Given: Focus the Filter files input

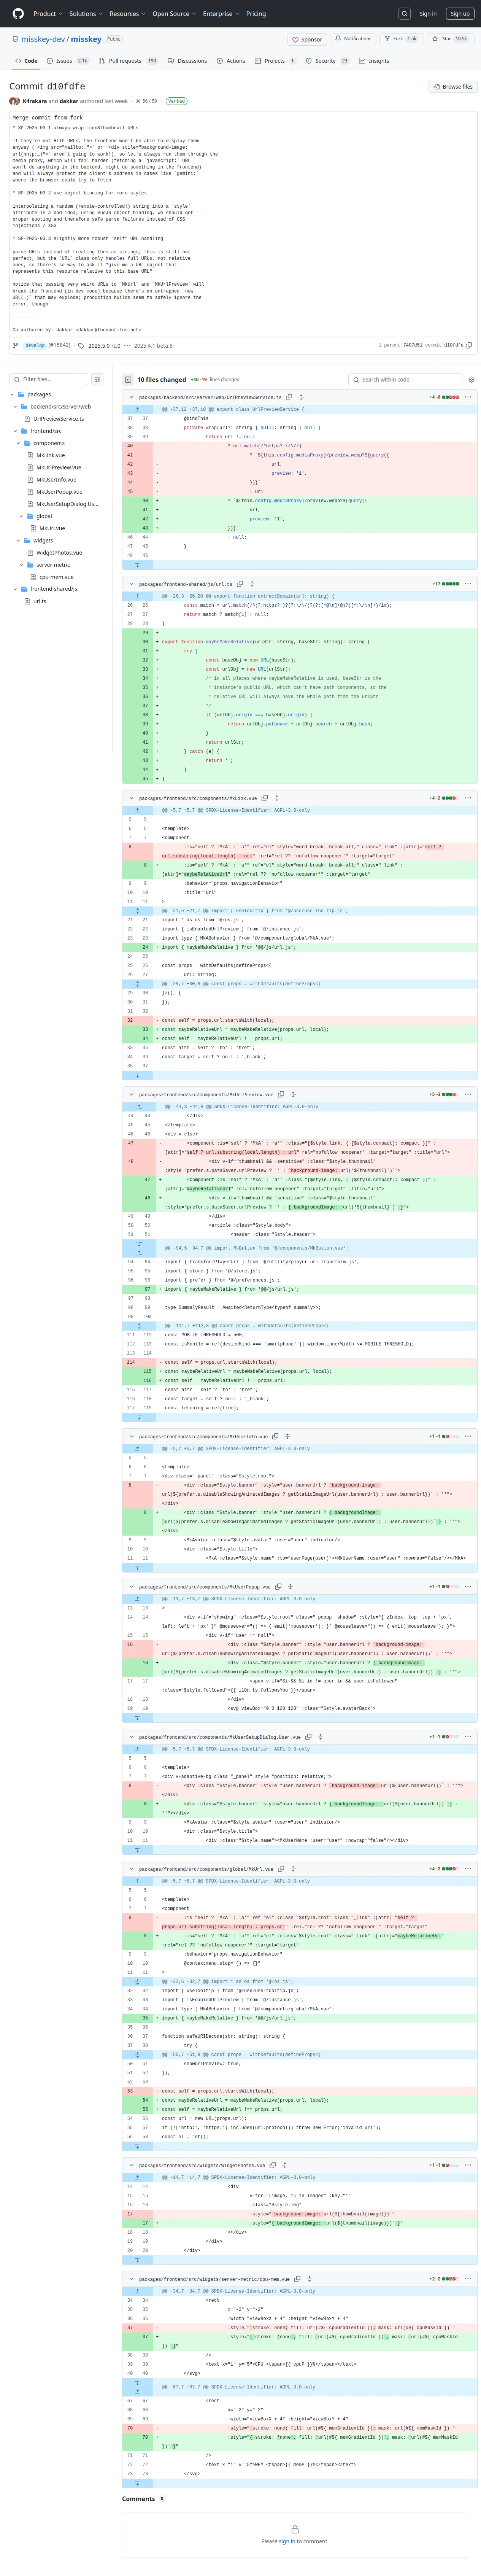Looking at the screenshot, I should [49, 380].
